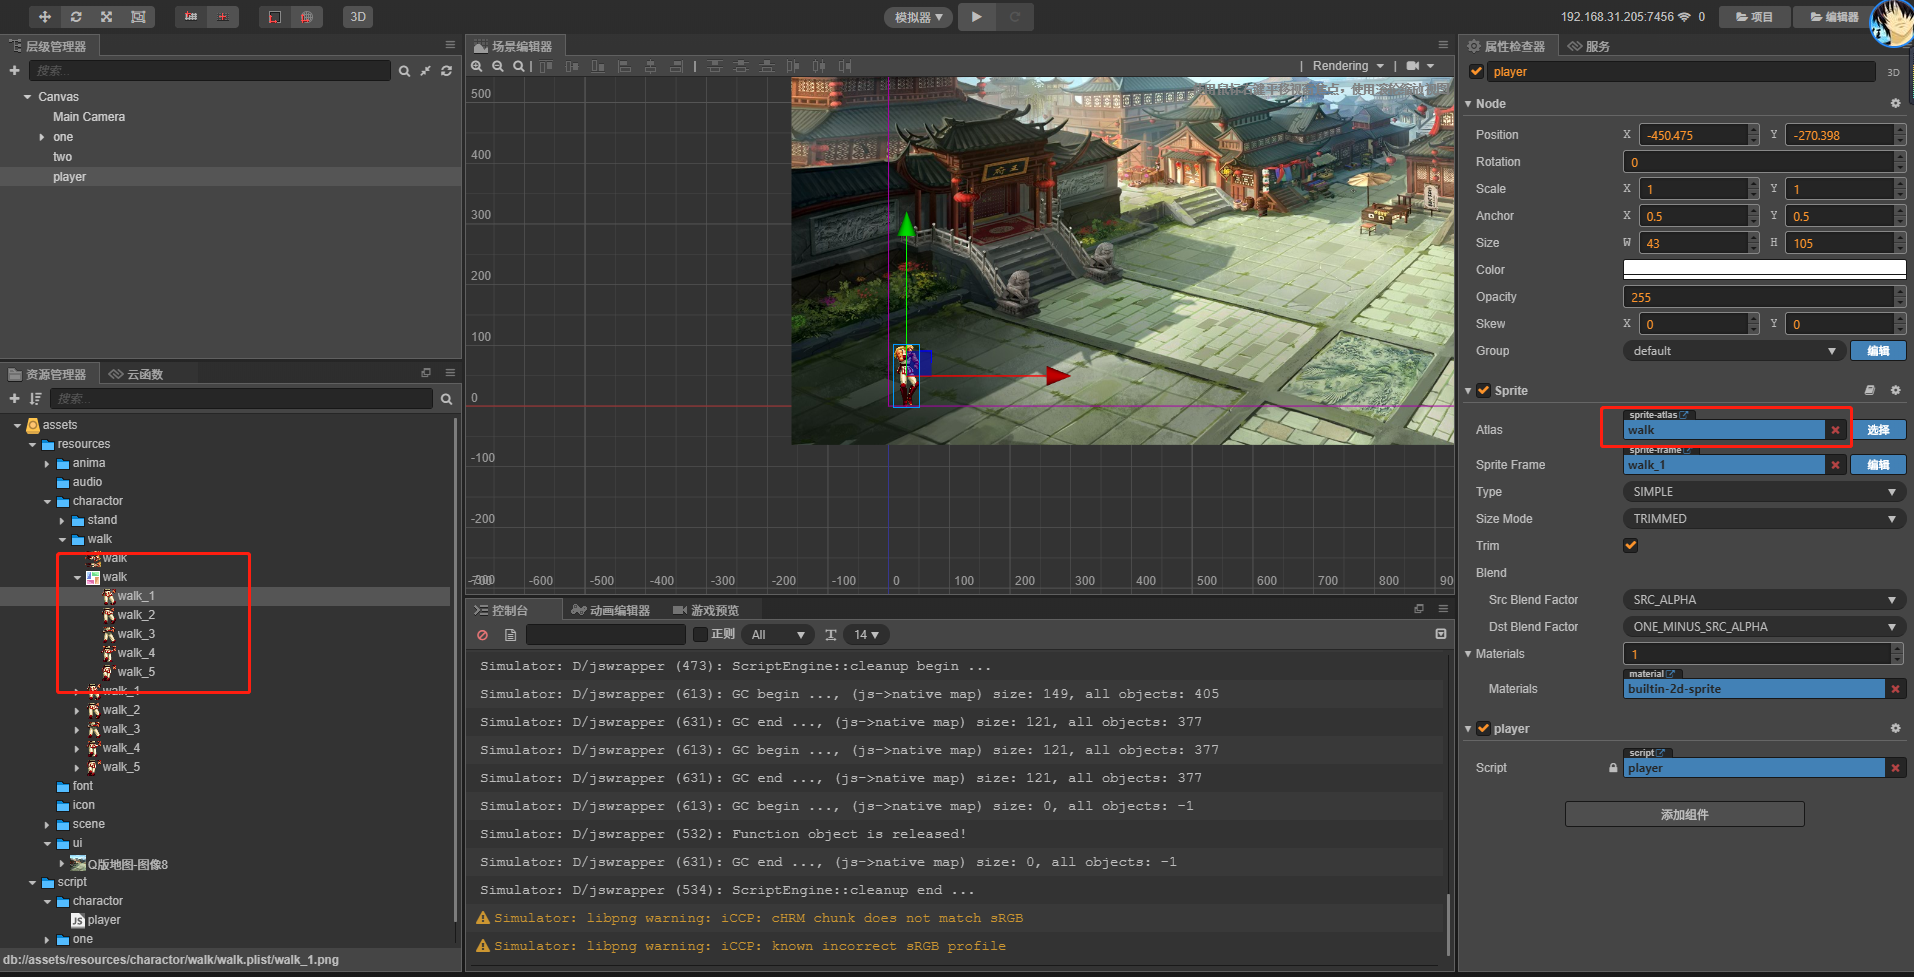Open the 模拟器 preview platform dropdown
The image size is (1914, 977).
tap(918, 17)
